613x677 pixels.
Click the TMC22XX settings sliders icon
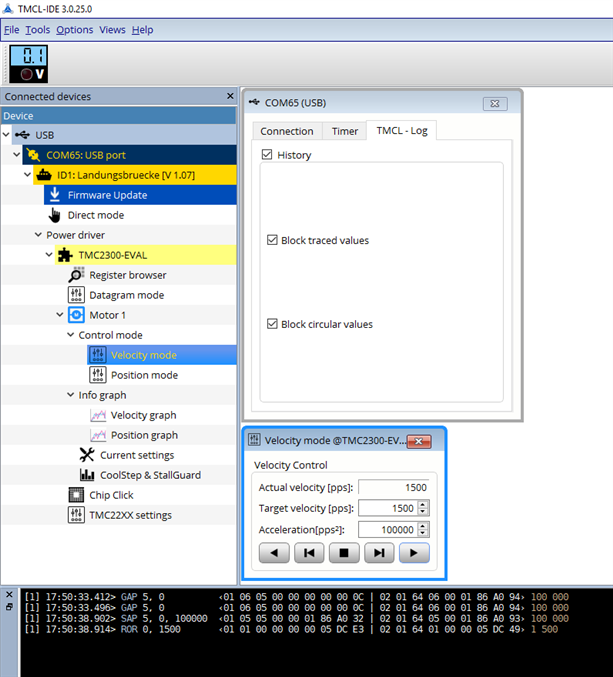click(76, 515)
